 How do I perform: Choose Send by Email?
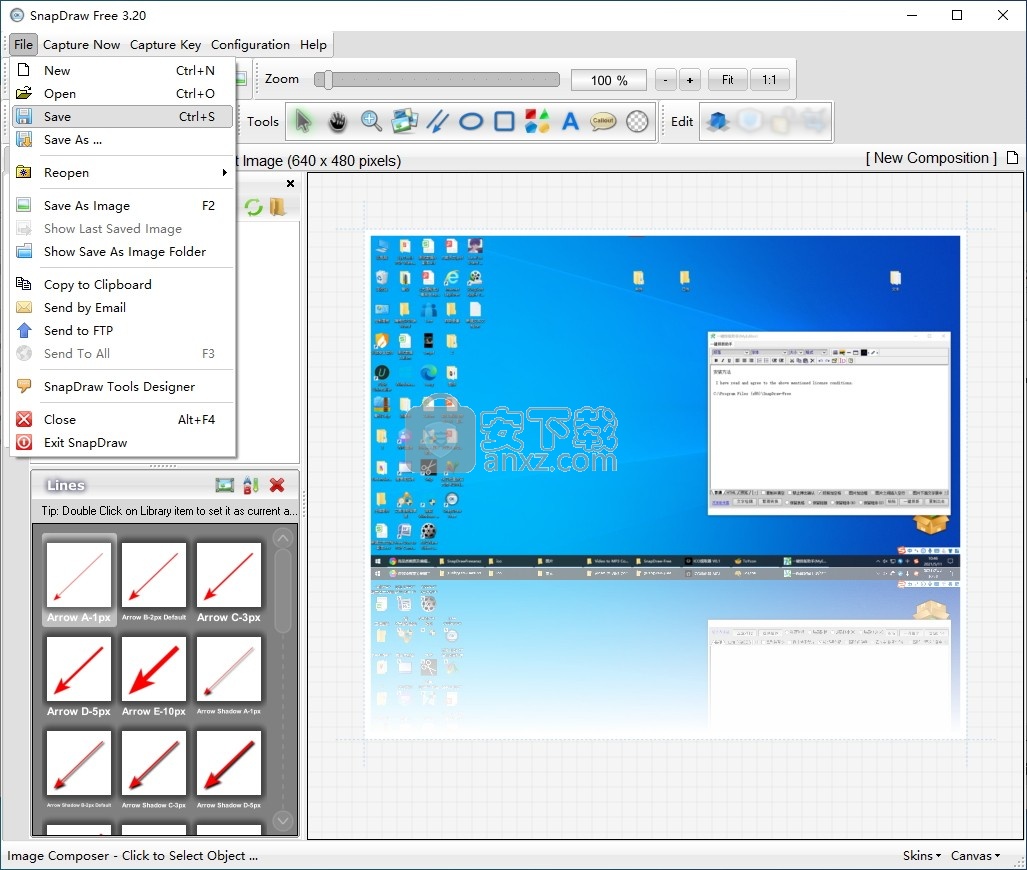click(x=122, y=307)
